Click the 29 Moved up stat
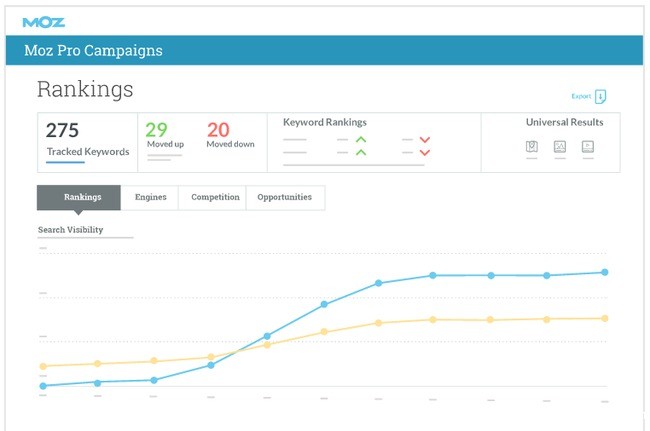 click(165, 135)
